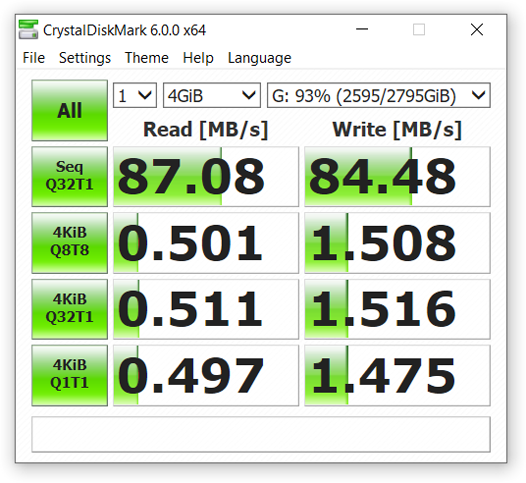Start the 4KiB Q32T1 test
526x483 pixels.
69,309
